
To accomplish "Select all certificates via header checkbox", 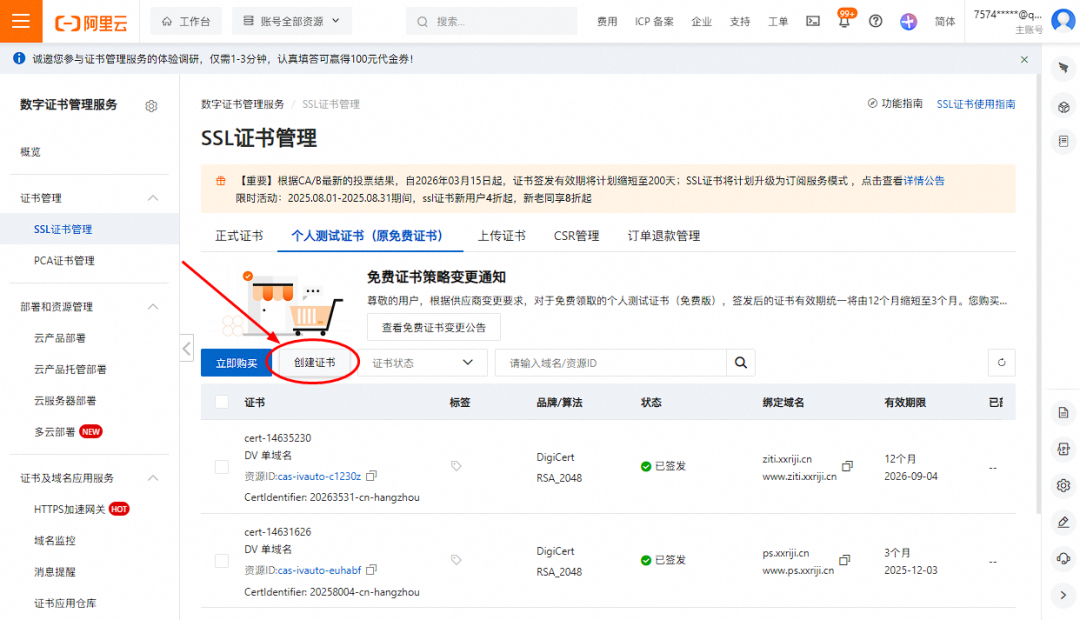I will click(x=221, y=401).
